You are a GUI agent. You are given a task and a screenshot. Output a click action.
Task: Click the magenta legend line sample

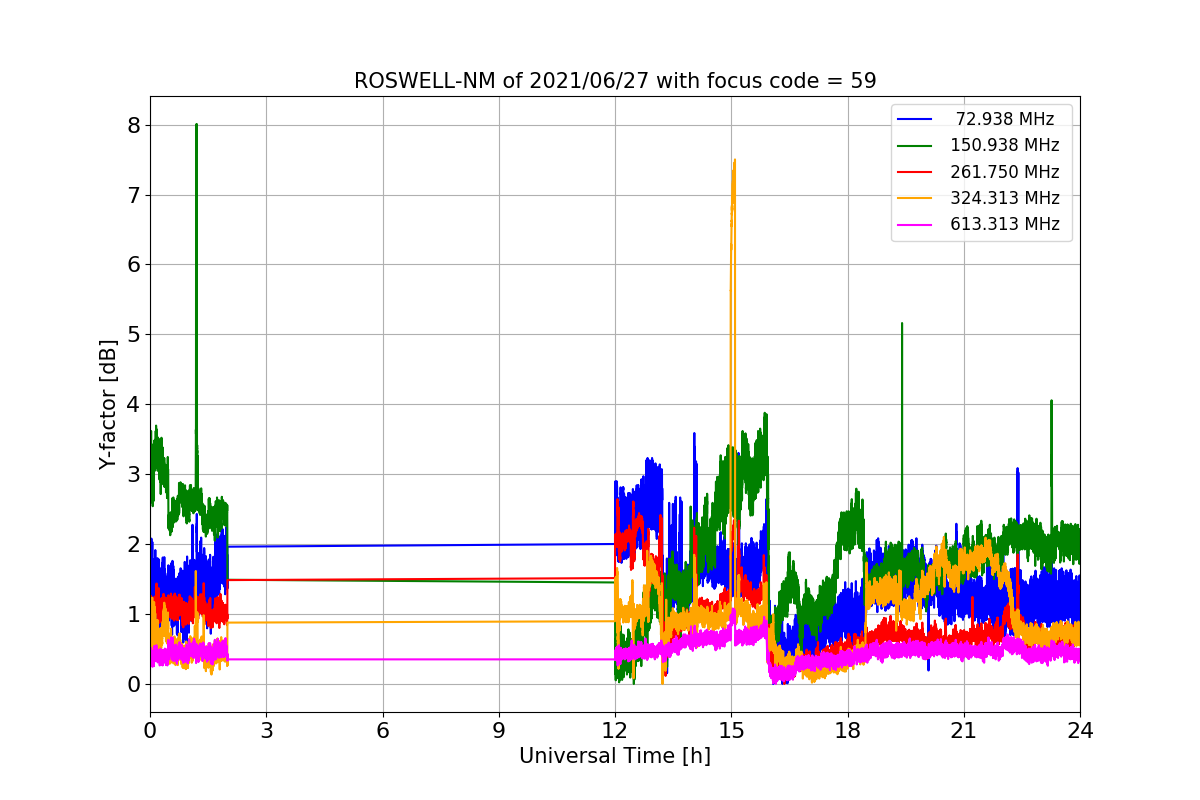tap(915, 225)
